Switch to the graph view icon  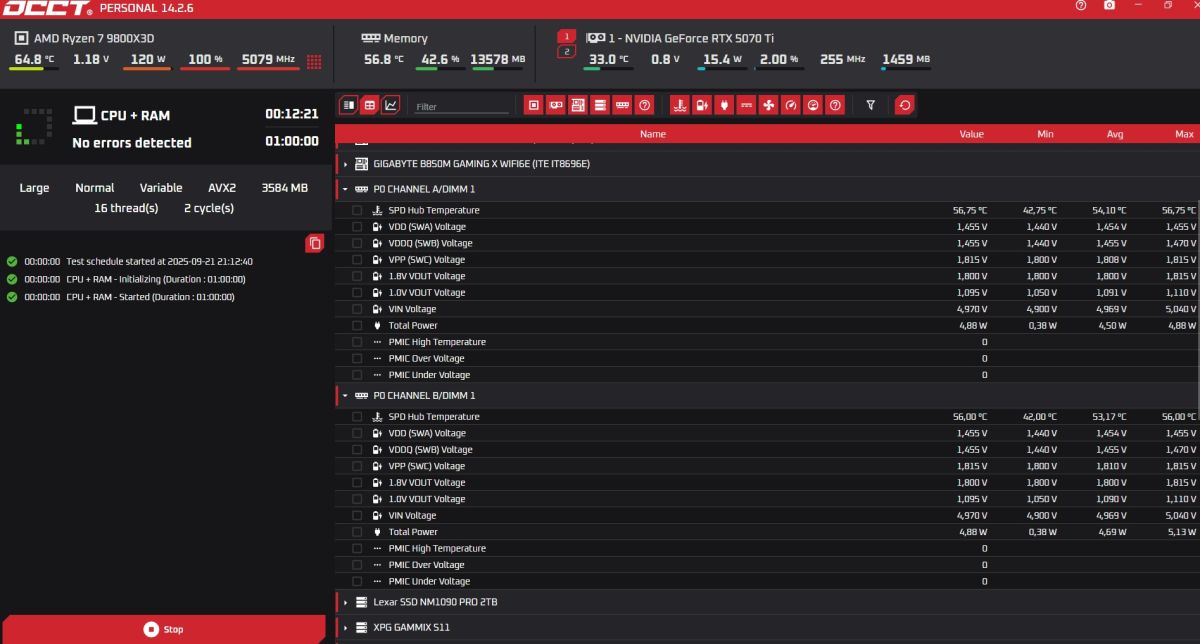click(x=390, y=105)
